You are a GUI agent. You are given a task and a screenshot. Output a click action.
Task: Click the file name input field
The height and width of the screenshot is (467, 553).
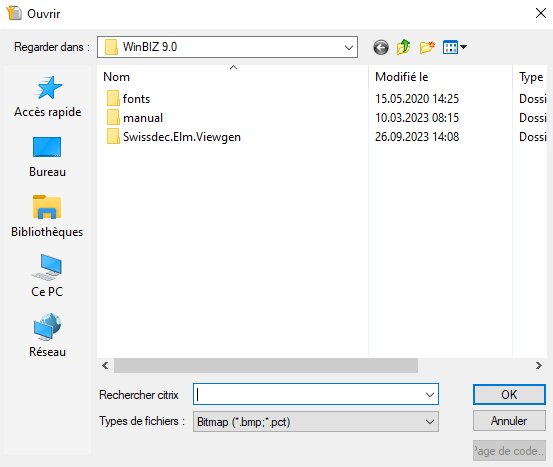[308, 394]
